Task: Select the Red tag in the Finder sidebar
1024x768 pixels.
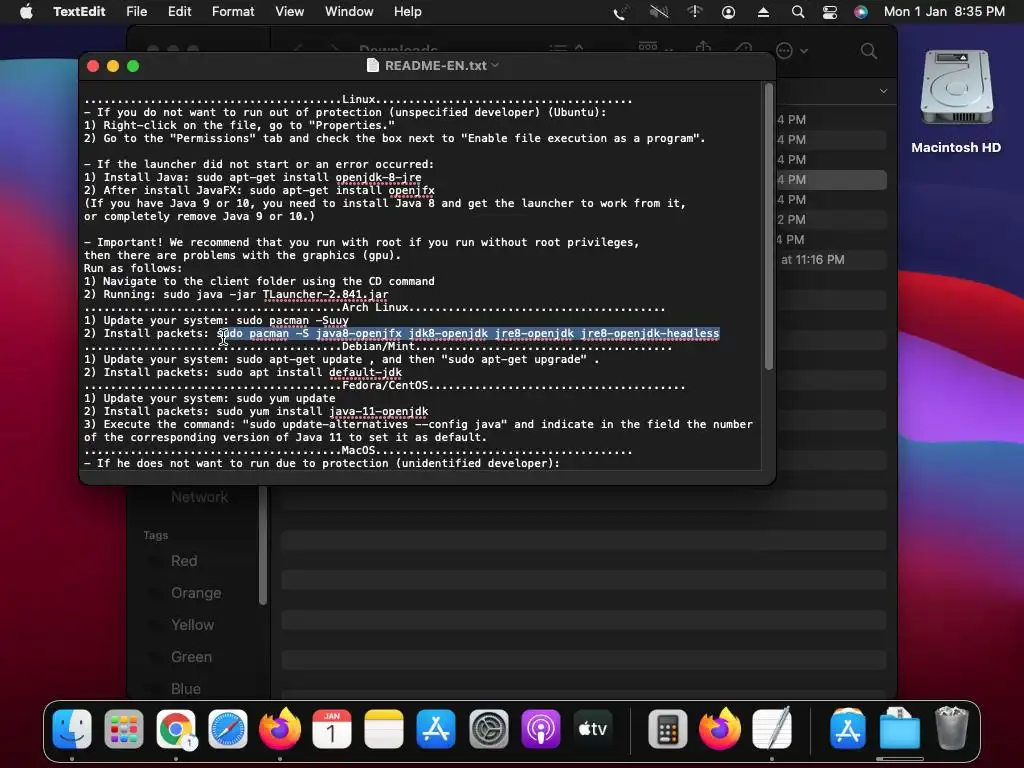Action: (x=184, y=561)
